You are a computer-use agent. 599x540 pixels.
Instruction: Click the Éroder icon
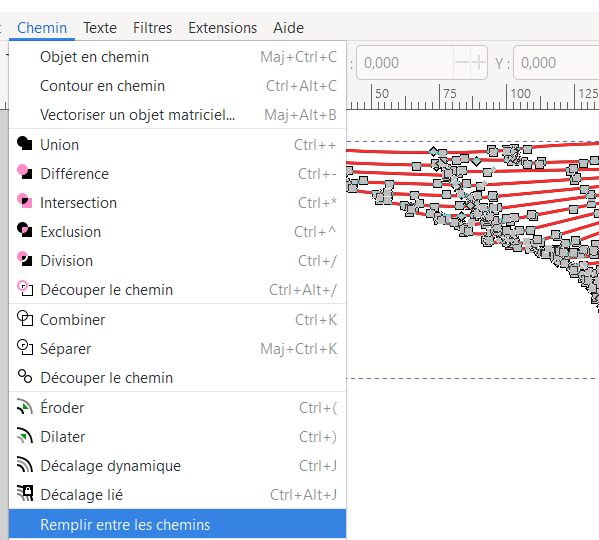25,407
